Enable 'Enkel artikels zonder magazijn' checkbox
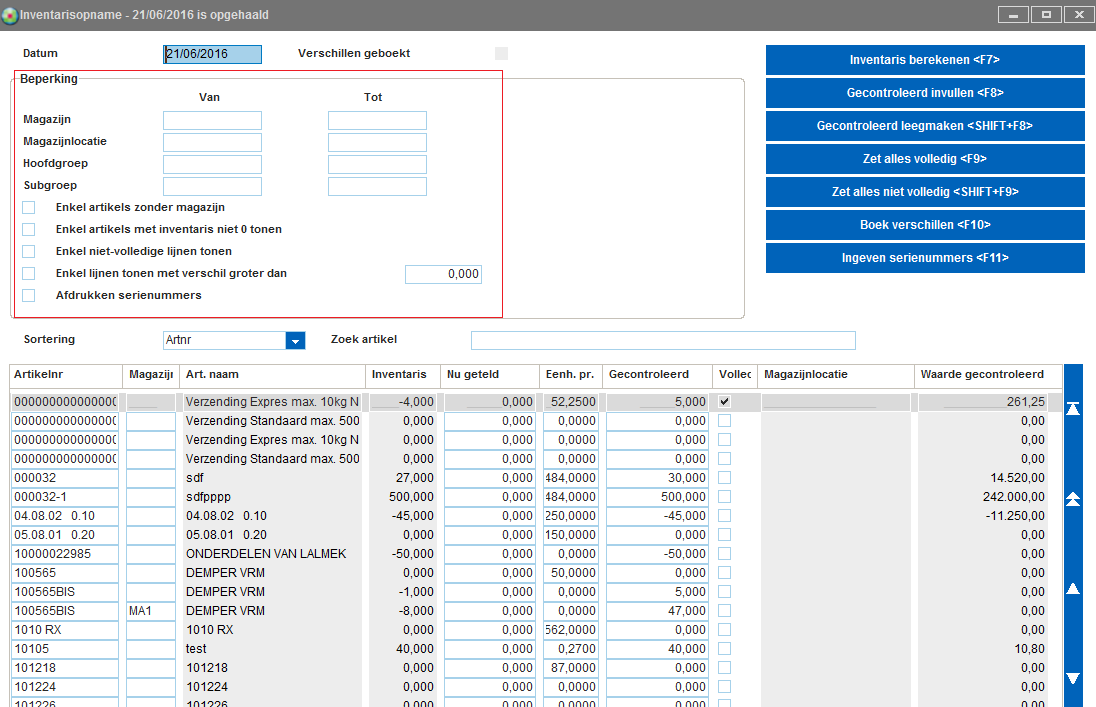This screenshot has width=1096, height=707. point(29,207)
